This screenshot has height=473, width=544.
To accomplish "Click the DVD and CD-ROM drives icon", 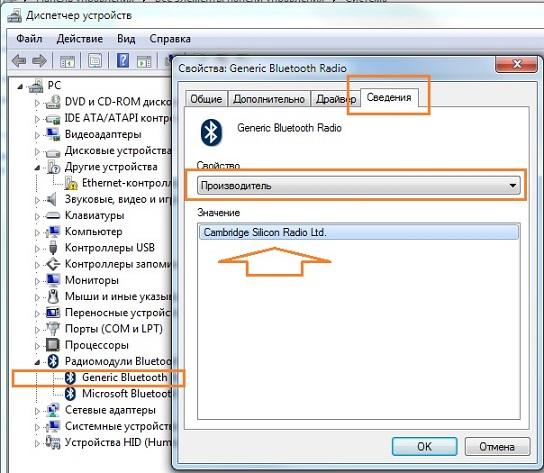I will click(53, 102).
